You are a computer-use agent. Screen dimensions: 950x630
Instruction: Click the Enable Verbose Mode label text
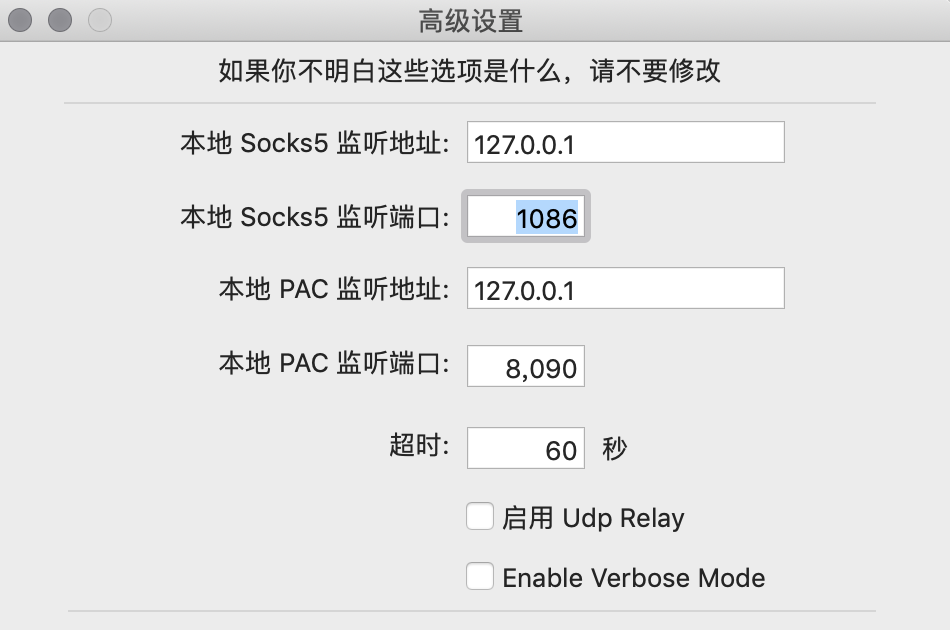[633, 578]
